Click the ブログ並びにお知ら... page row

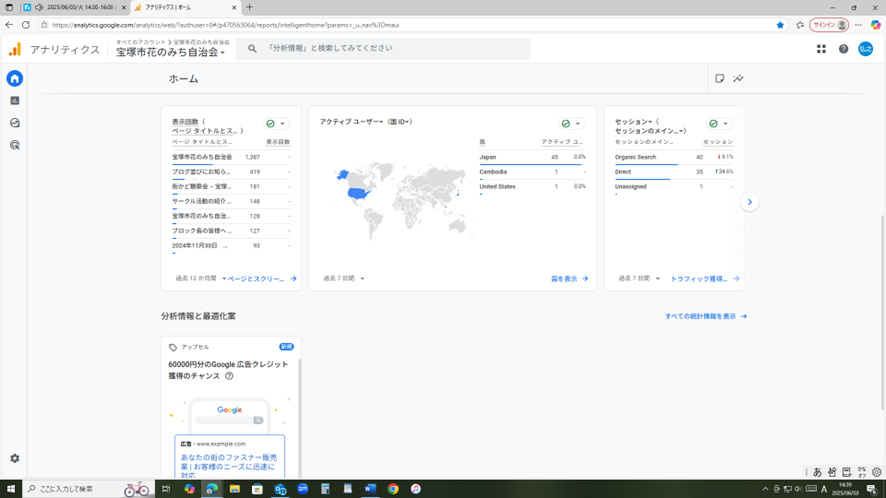pyautogui.click(x=231, y=172)
